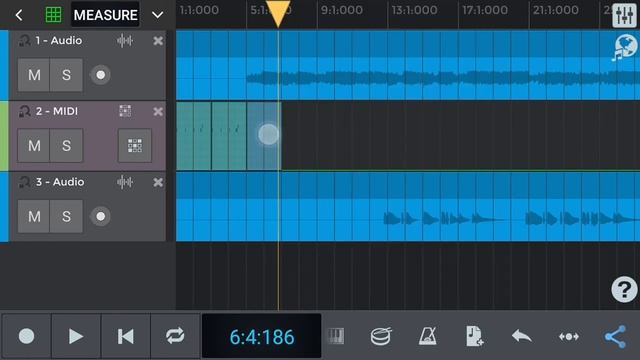Select track 3 via its blue color strip

pos(4,207)
